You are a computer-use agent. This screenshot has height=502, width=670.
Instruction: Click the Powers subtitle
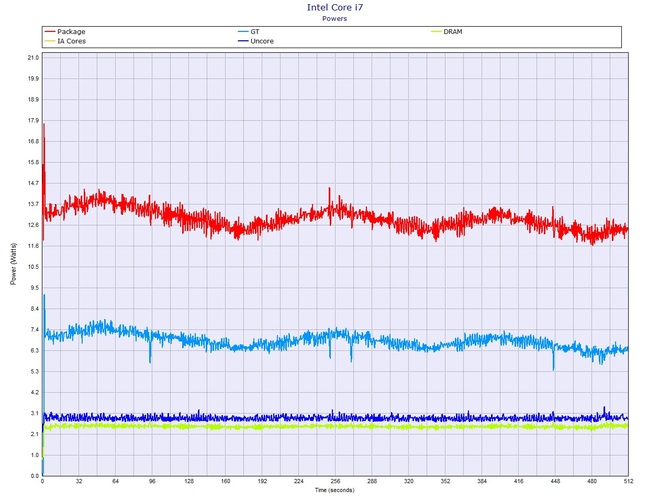[x=335, y=19]
